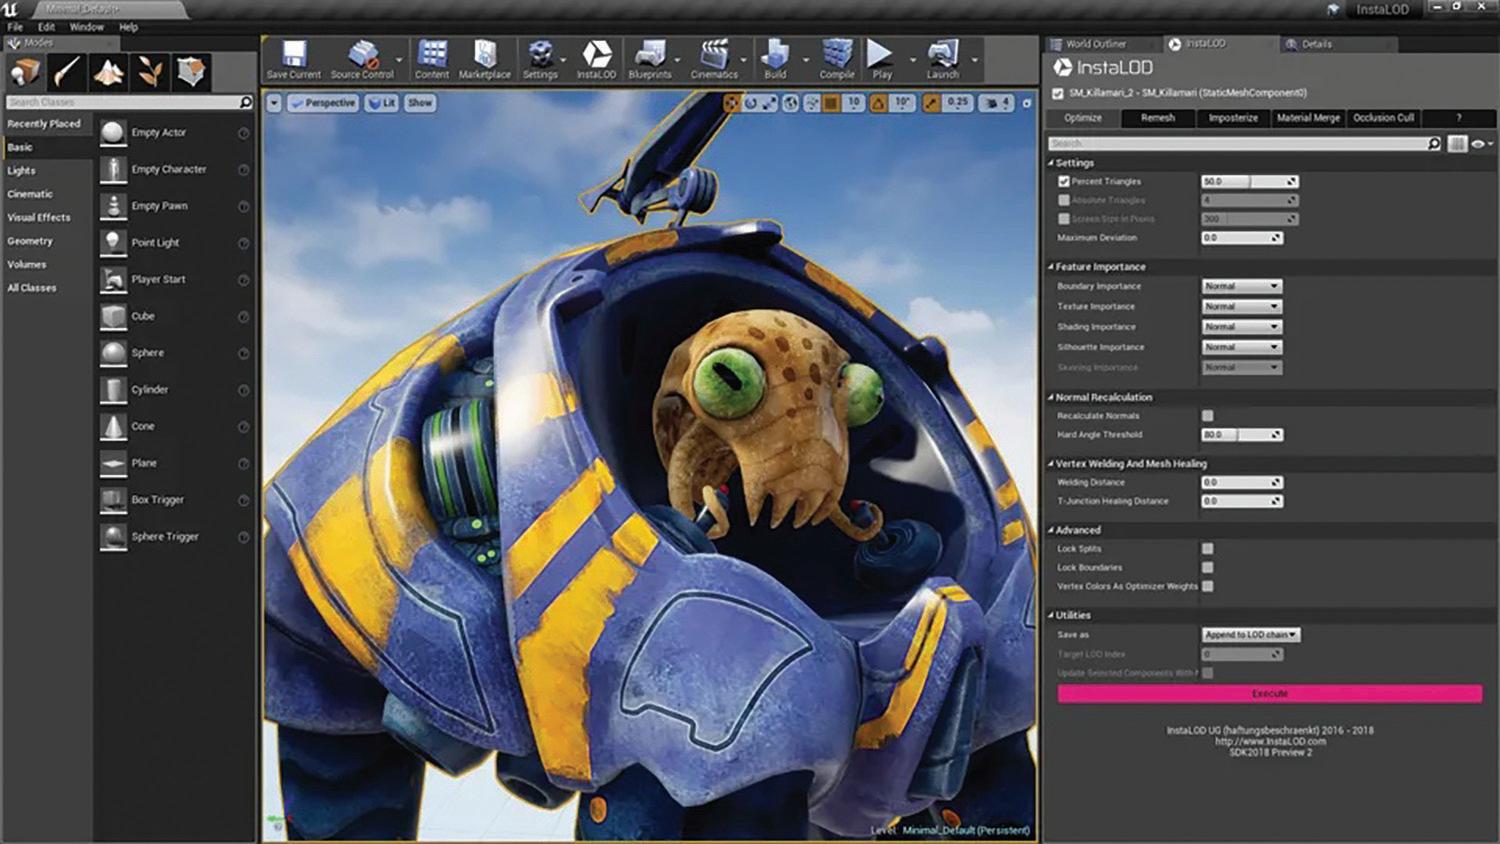Screen dimensions: 1500x844
Task: Open the Marketplace from the toolbar
Action: click(484, 59)
